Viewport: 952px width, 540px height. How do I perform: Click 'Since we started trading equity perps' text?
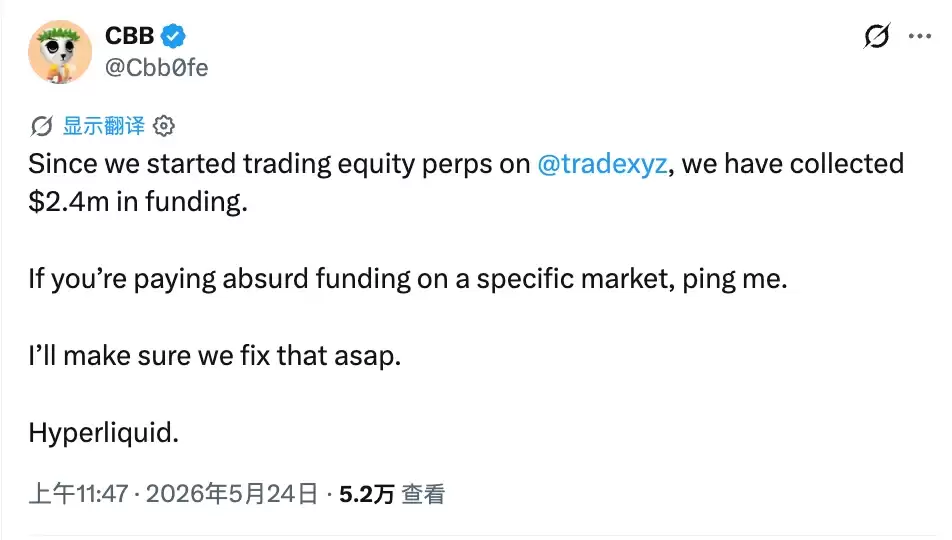pos(279,164)
